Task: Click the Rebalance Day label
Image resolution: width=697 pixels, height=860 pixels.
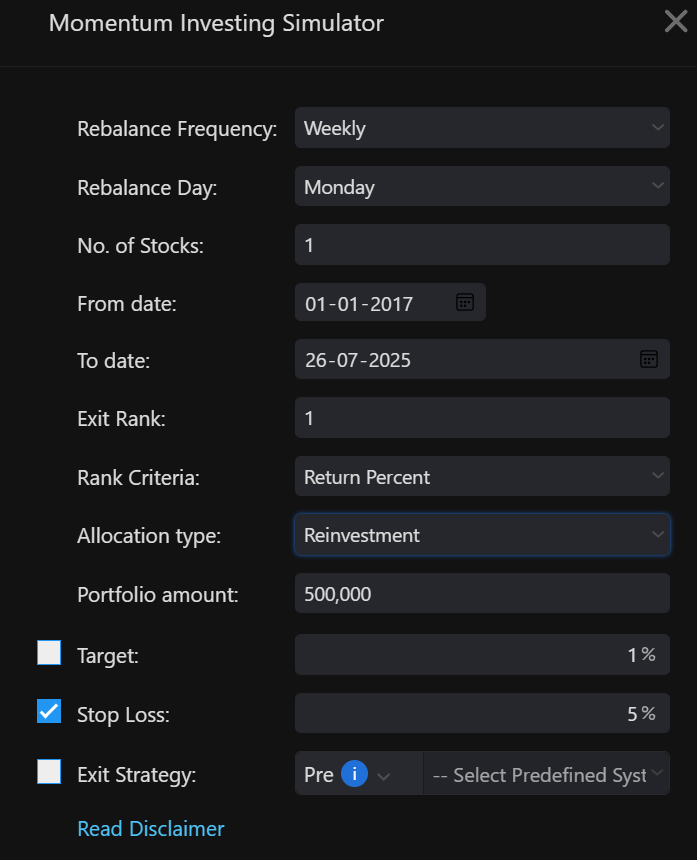Action: pos(147,188)
